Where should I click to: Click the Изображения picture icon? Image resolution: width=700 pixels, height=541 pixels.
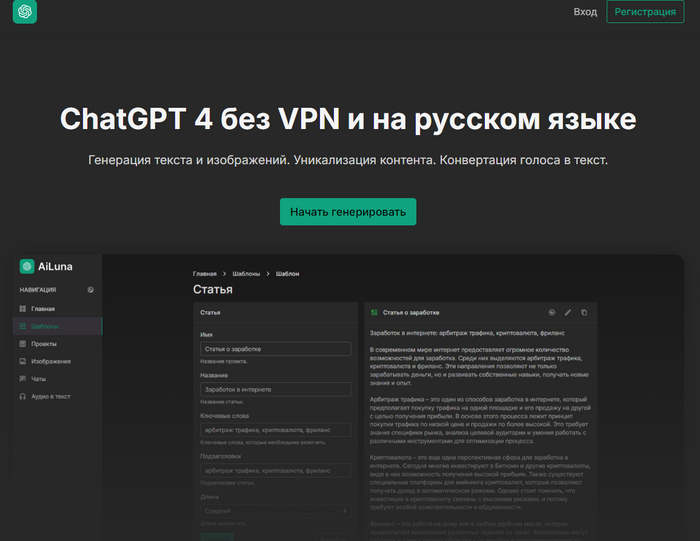pos(23,361)
